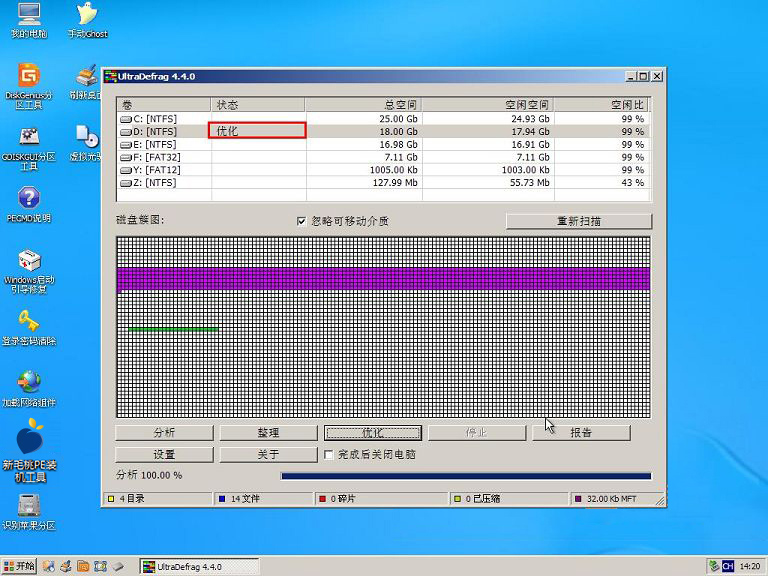The width and height of the screenshot is (768, 576).
Task: Open GDISKGUI分区工具 desktop icon
Action: pyautogui.click(x=28, y=148)
